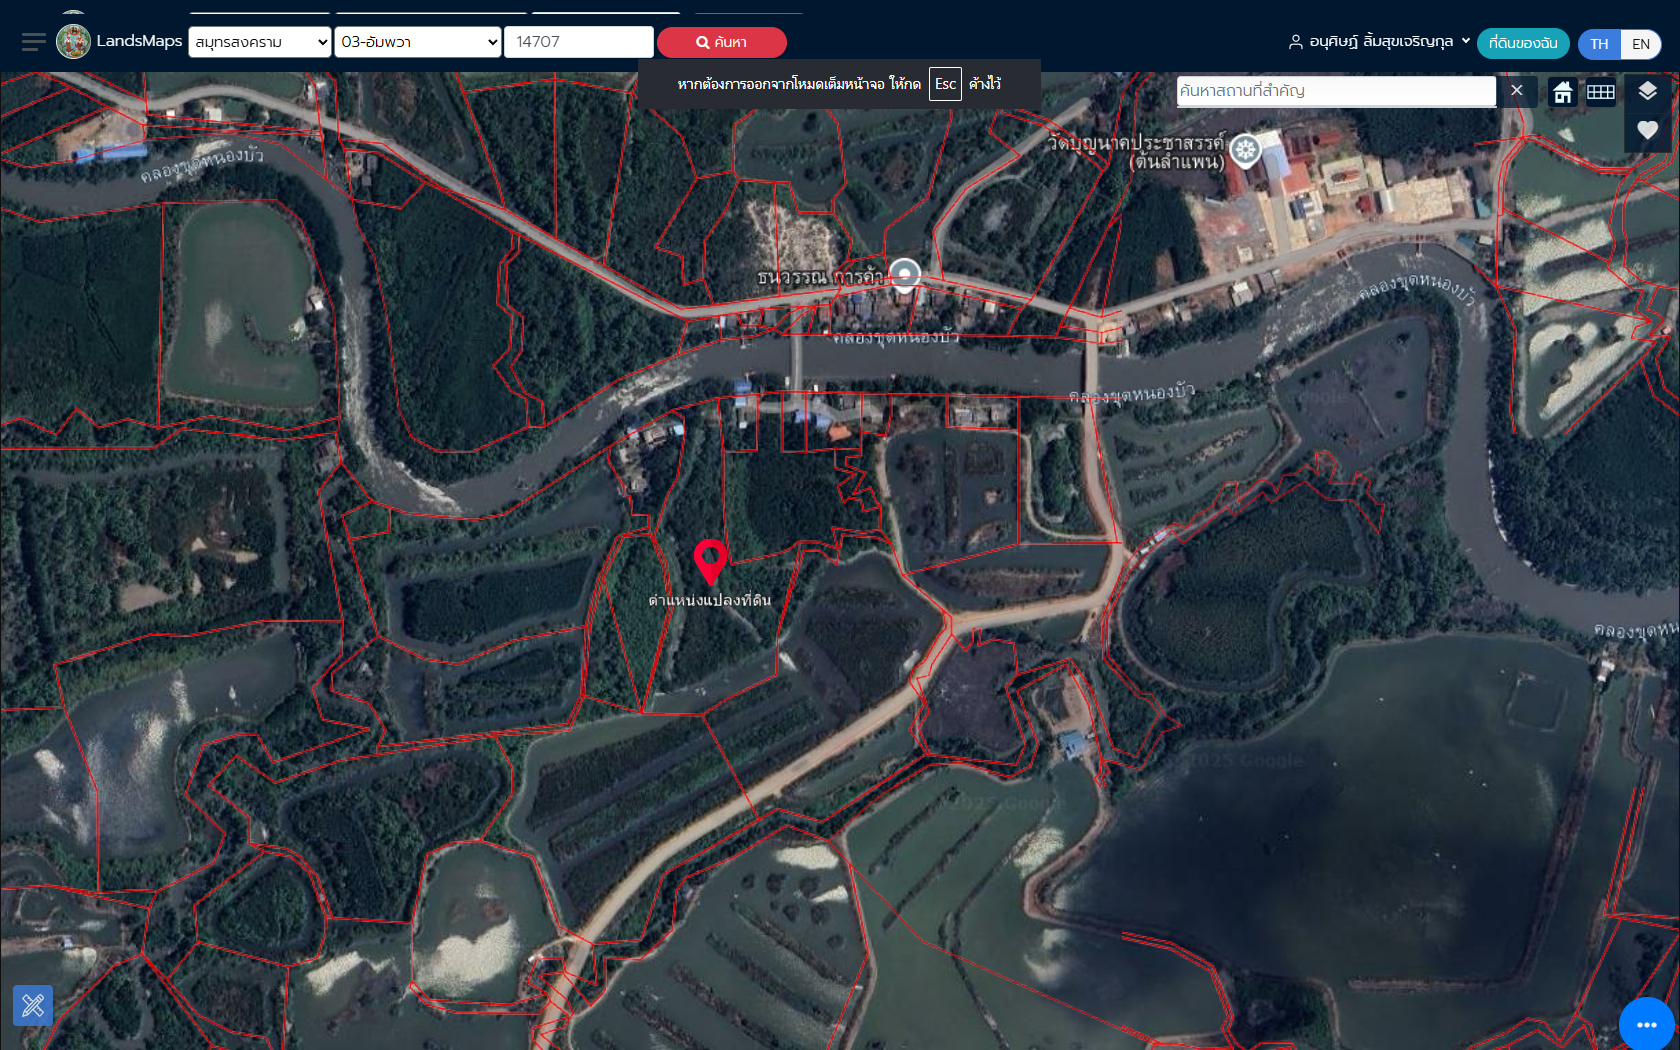Switch language to TH
The height and width of the screenshot is (1050, 1680).
(1599, 44)
